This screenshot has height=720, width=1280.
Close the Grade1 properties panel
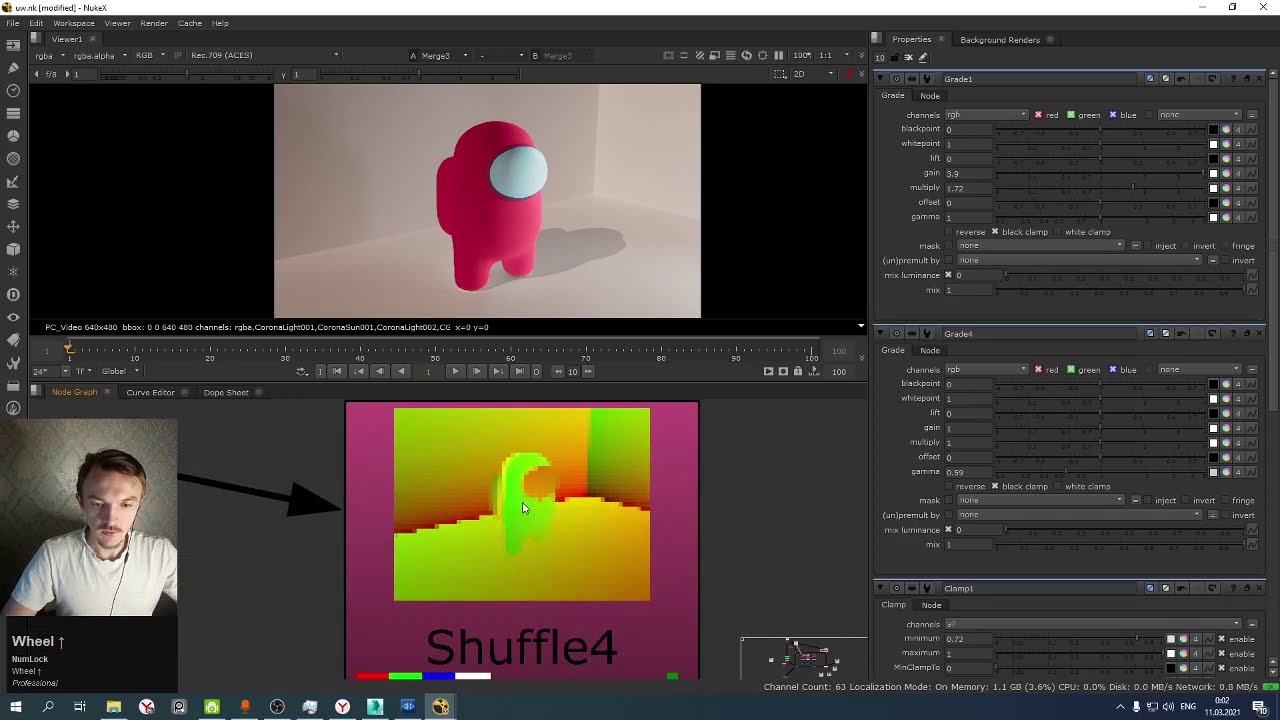pos(1259,79)
